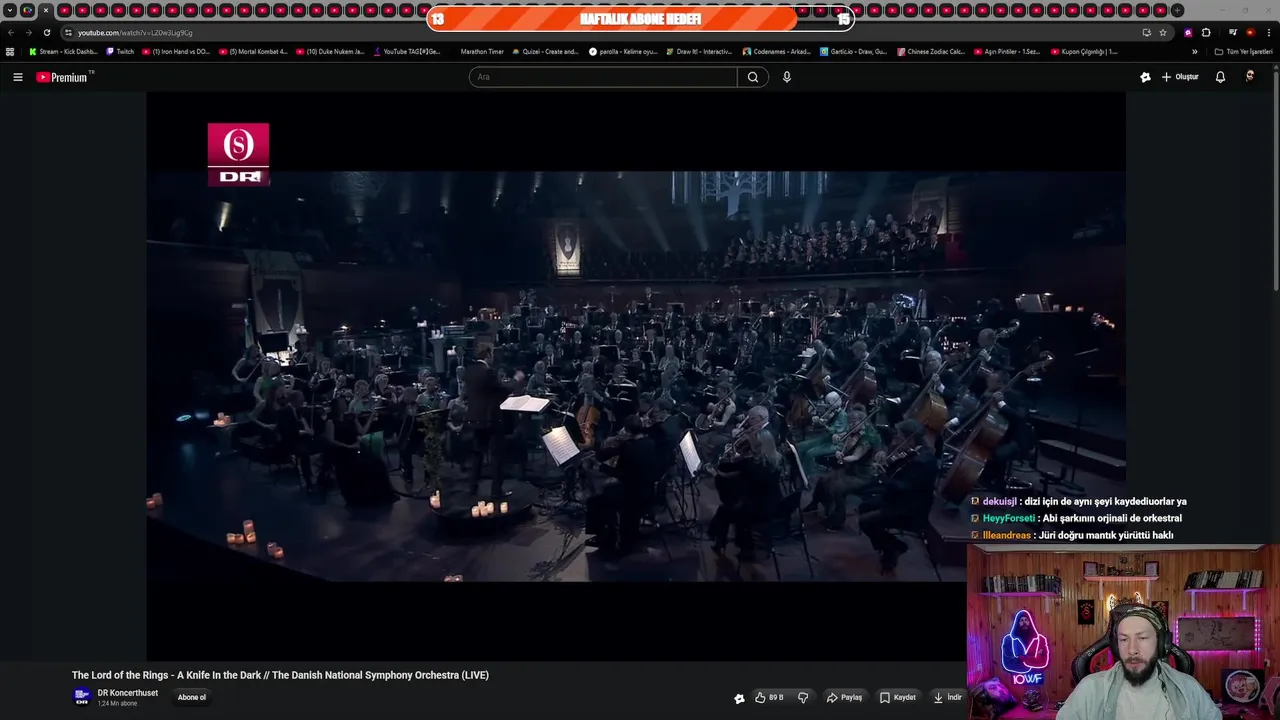Open a new browser tab with plus

point(1177,10)
